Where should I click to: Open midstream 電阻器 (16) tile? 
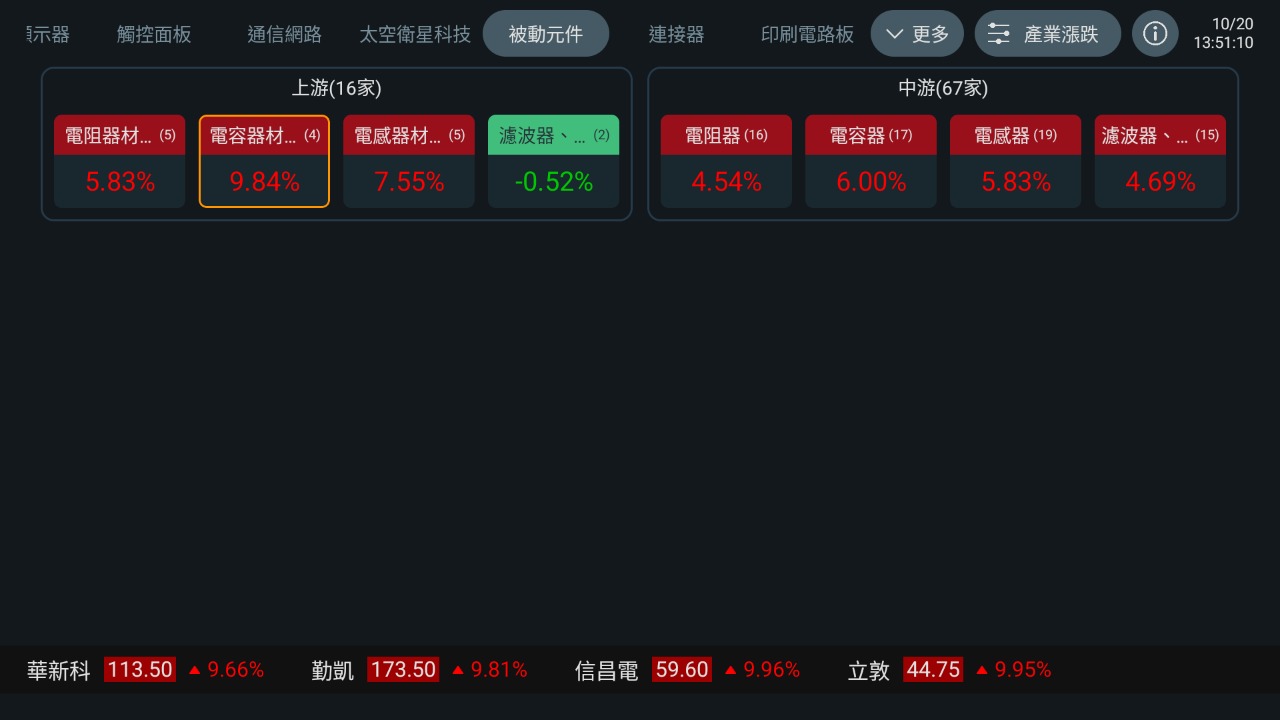pos(726,161)
